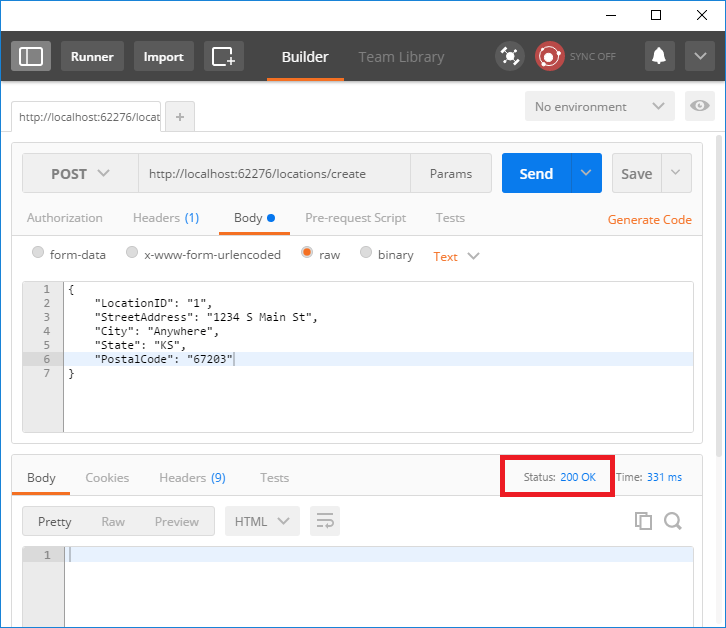Click the request URL input field
Screen dimensions: 726x628
click(274, 173)
